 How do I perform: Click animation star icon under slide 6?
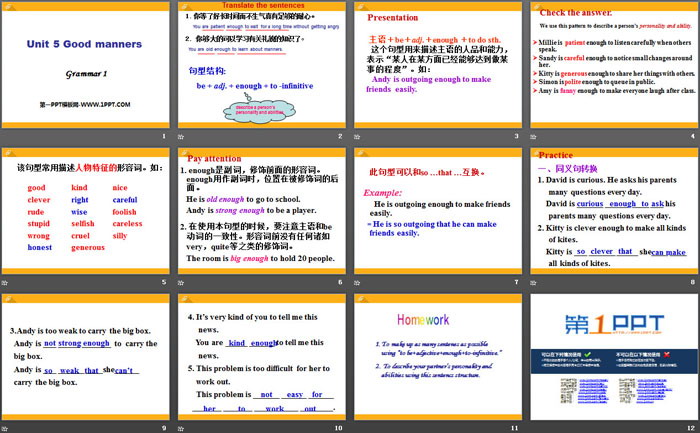tap(181, 283)
